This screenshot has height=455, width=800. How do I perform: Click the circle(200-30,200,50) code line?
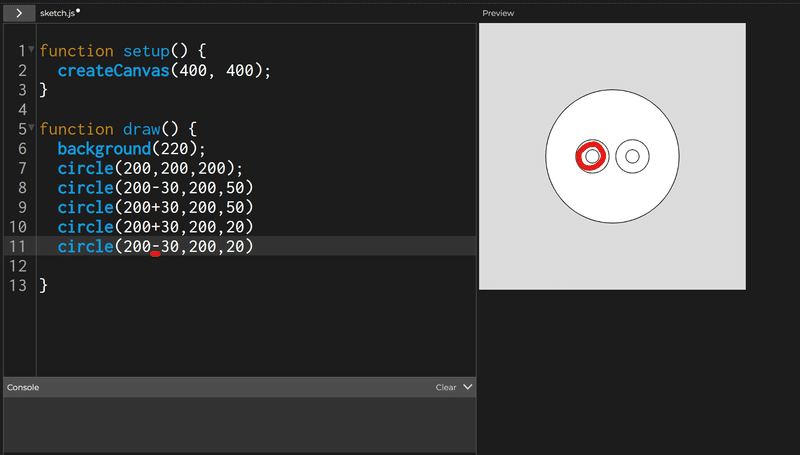pos(155,188)
